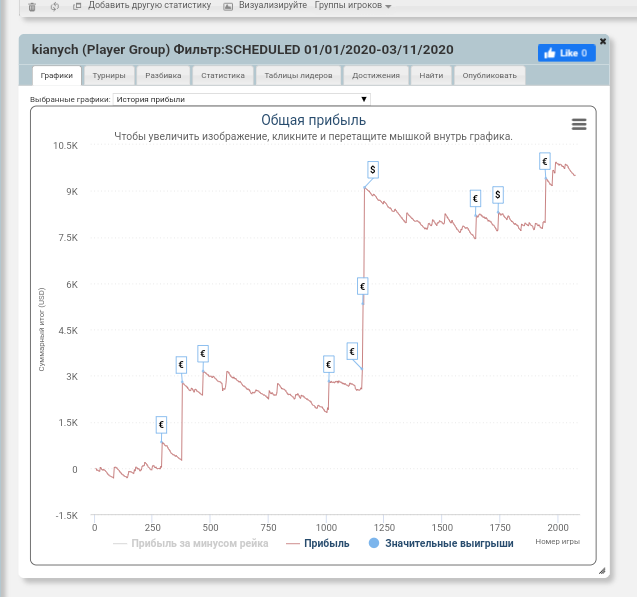Click the dollar marker near game 1750
This screenshot has width=637, height=597.
[x=498, y=195]
